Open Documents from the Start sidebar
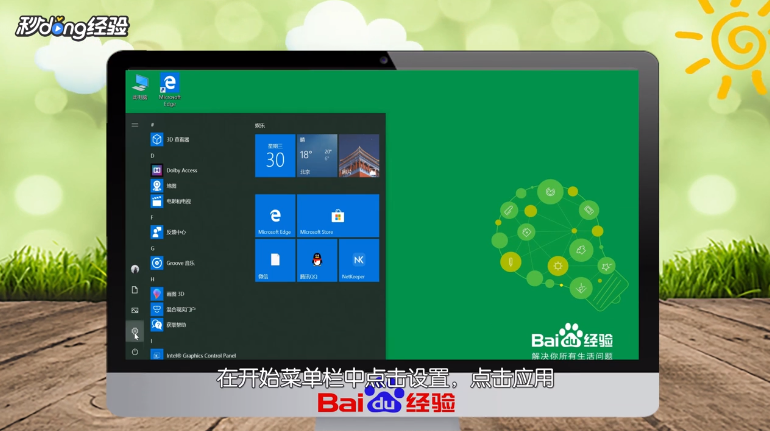Viewport: 770px width, 431px height. pyautogui.click(x=135, y=290)
